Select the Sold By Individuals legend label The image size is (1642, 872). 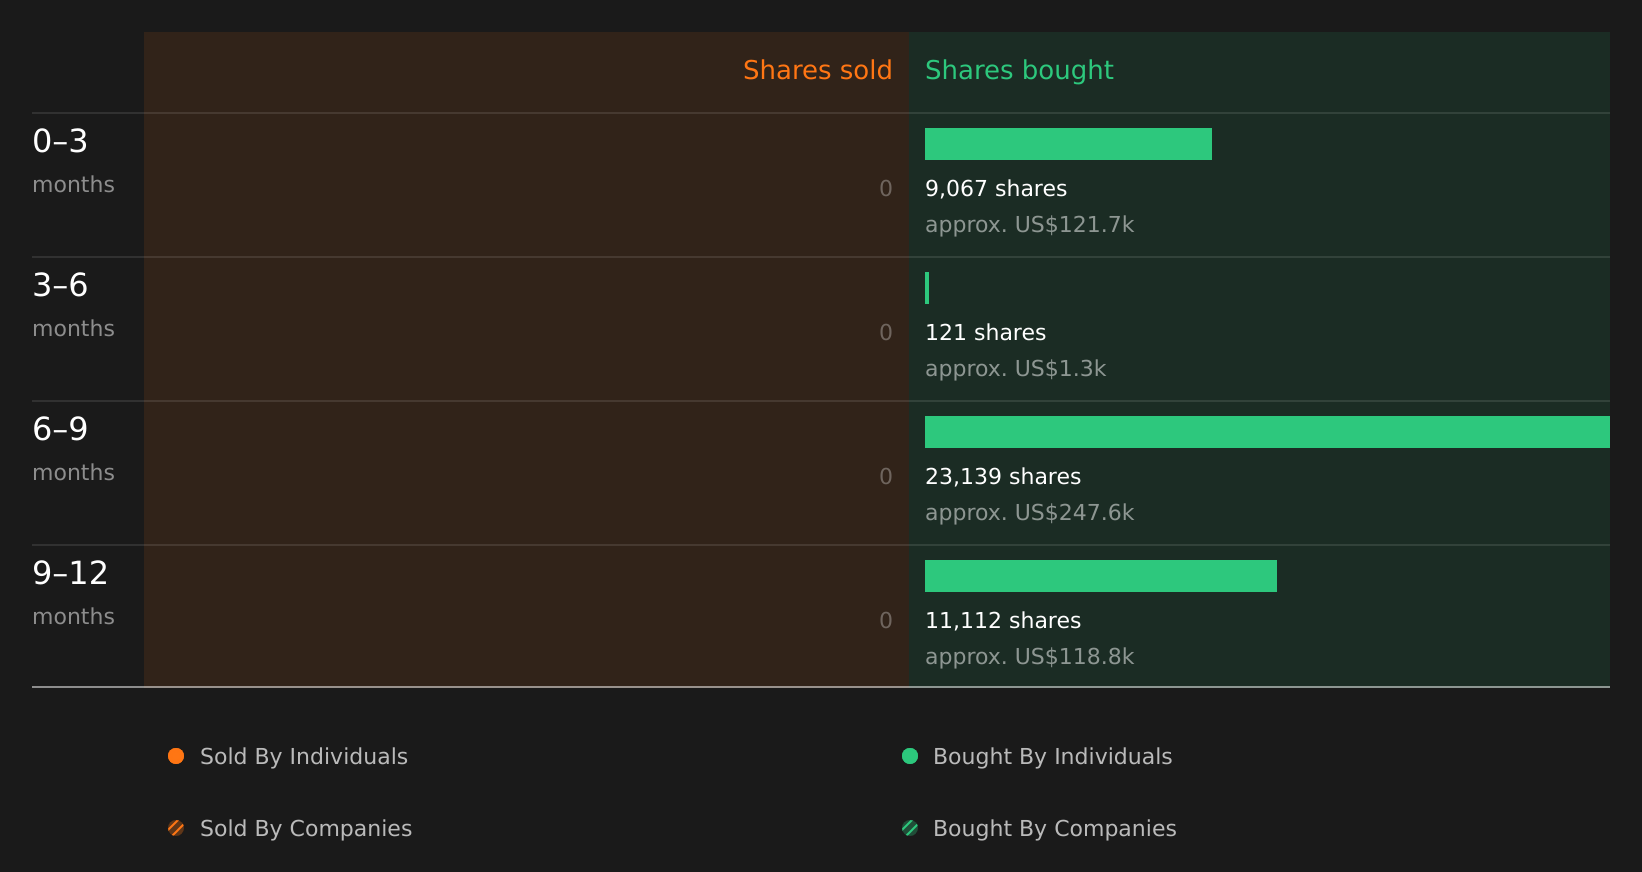304,757
